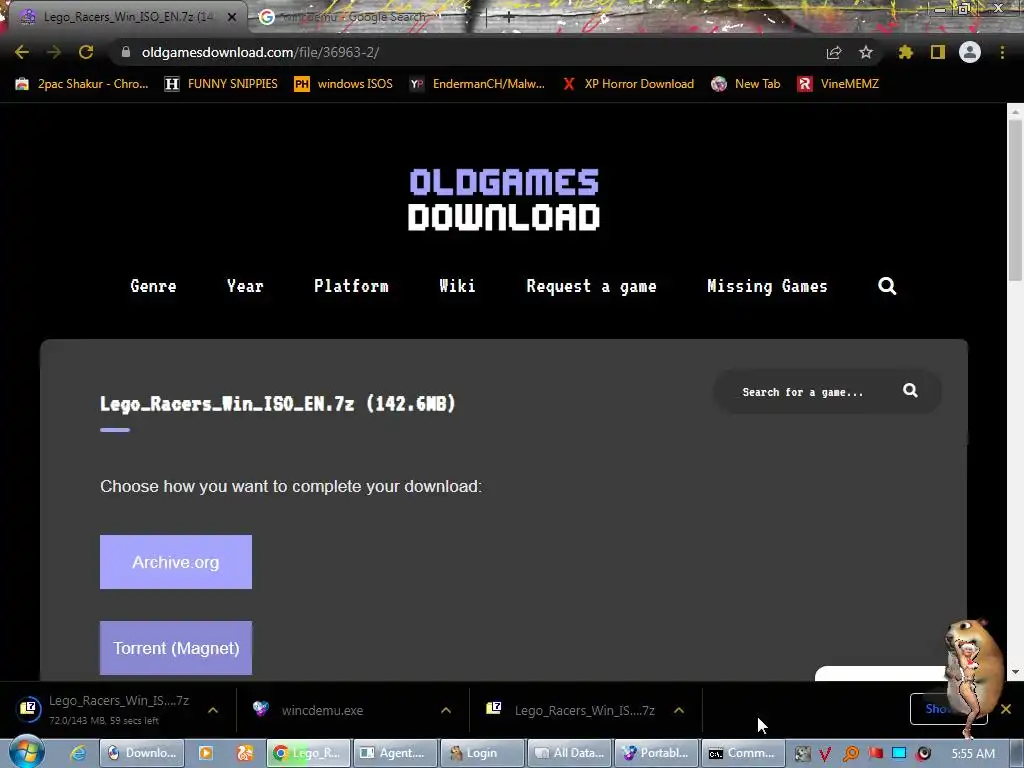Open the Portabl... taskbar window
The height and width of the screenshot is (768, 1024).
point(656,753)
